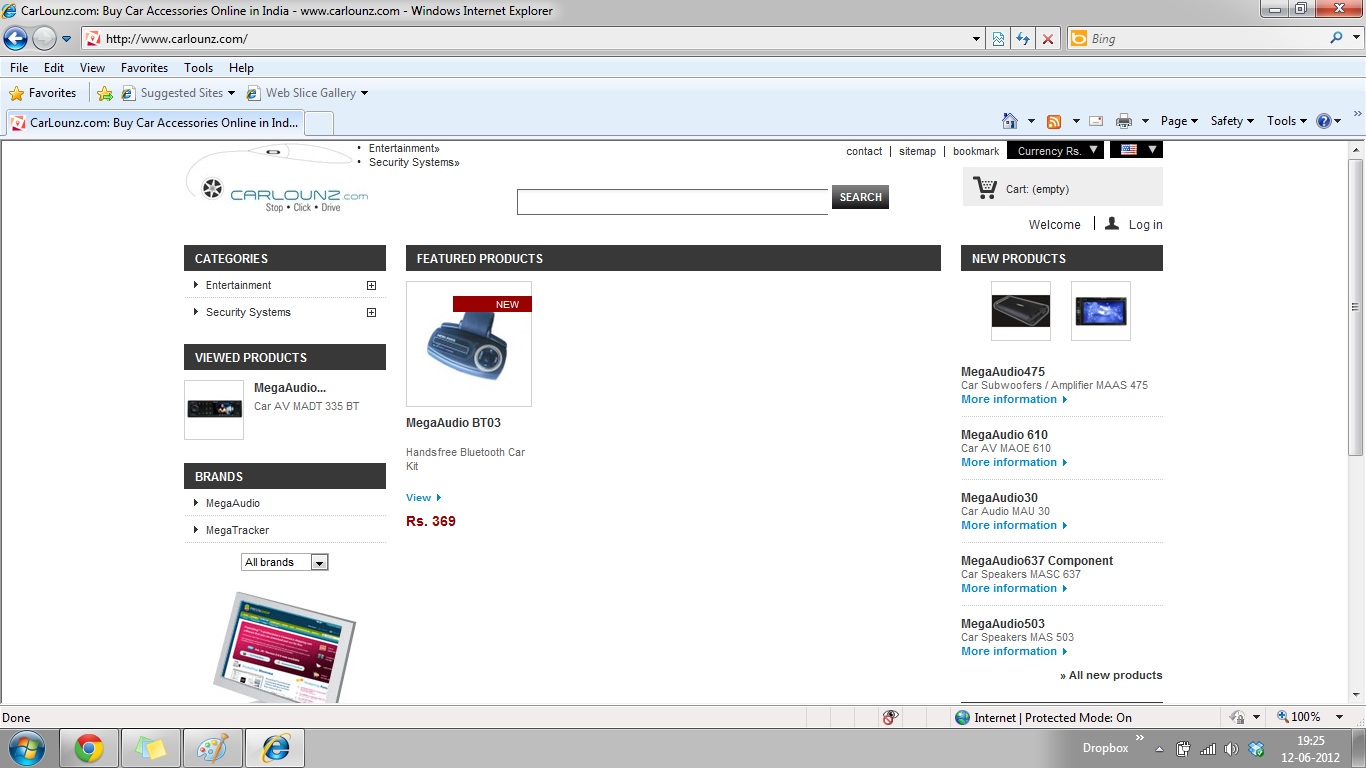Select the CarLounz.com browser tab

(x=153, y=123)
